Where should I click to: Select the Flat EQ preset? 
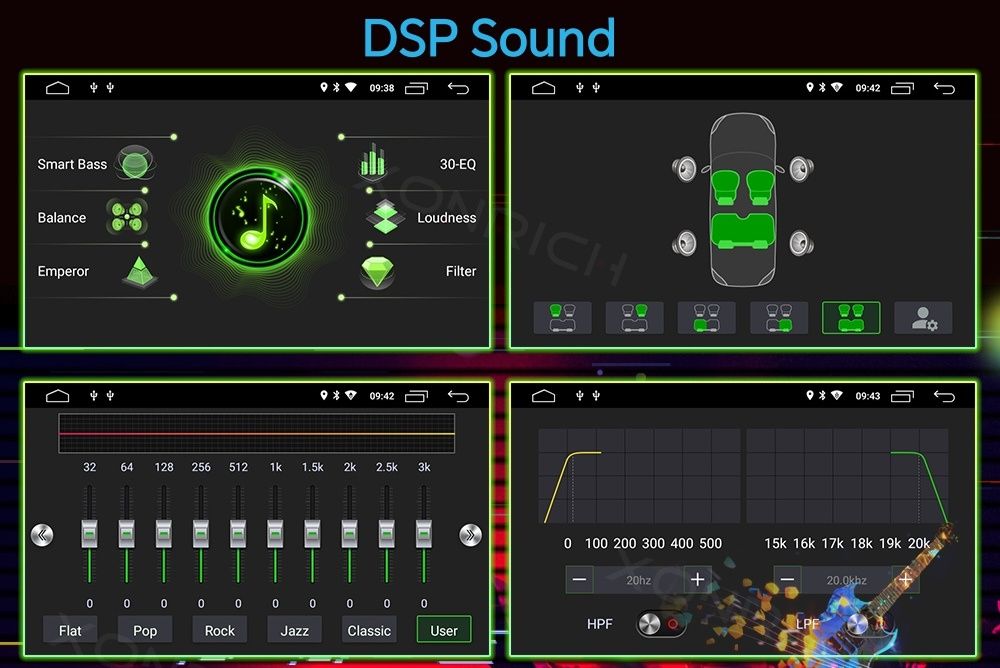[70, 630]
